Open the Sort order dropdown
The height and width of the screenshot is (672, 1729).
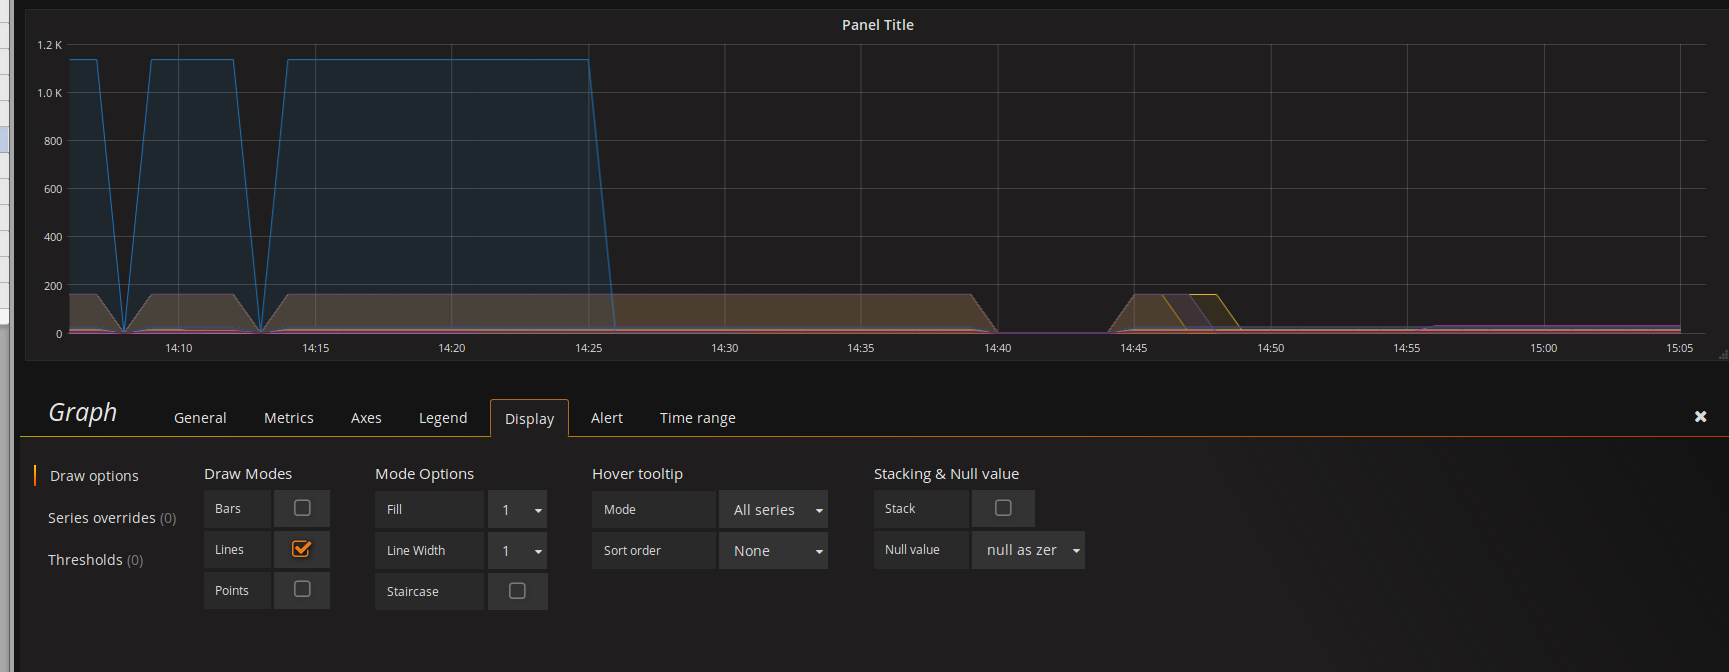[773, 551]
